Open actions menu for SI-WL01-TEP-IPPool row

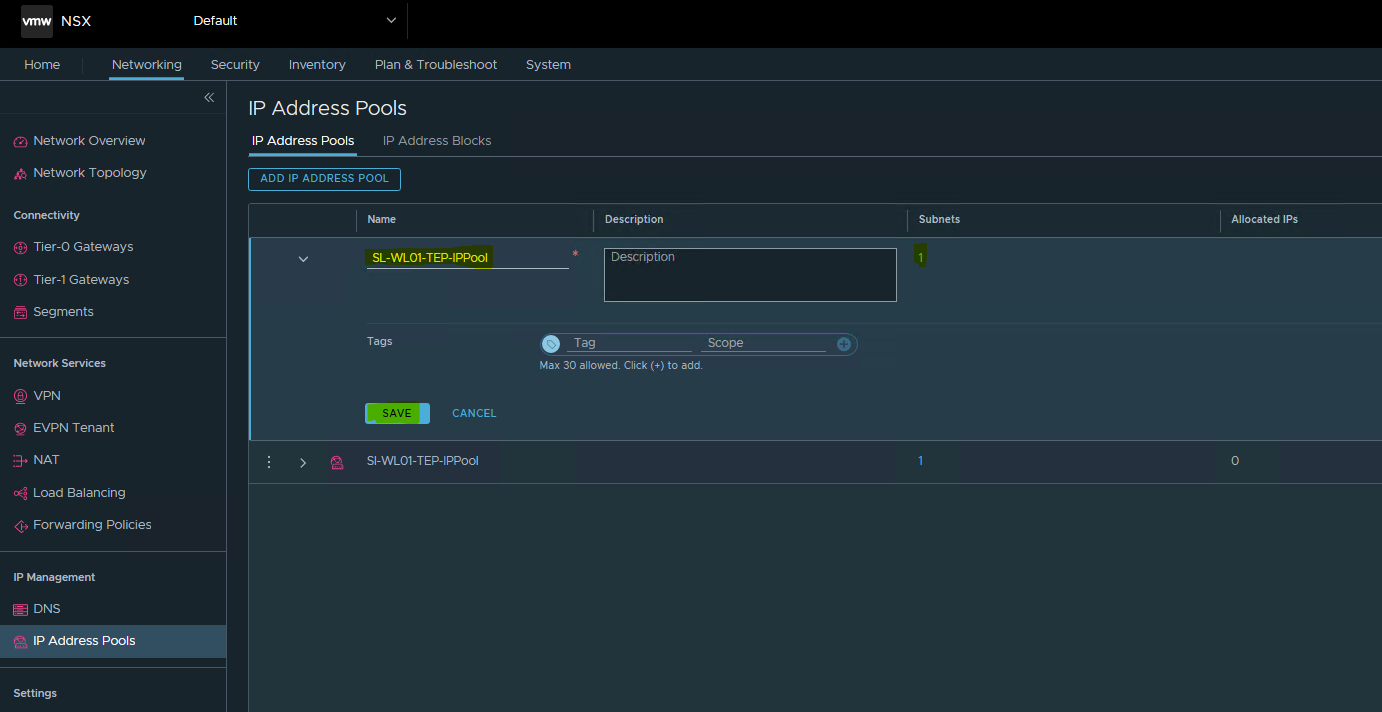[x=269, y=462]
